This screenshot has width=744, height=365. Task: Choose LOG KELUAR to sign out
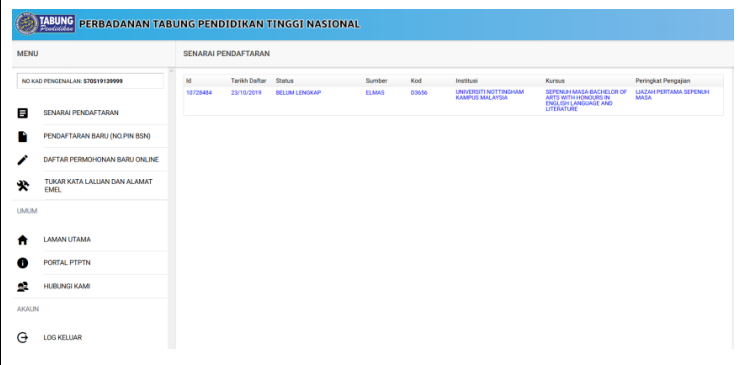63,337
